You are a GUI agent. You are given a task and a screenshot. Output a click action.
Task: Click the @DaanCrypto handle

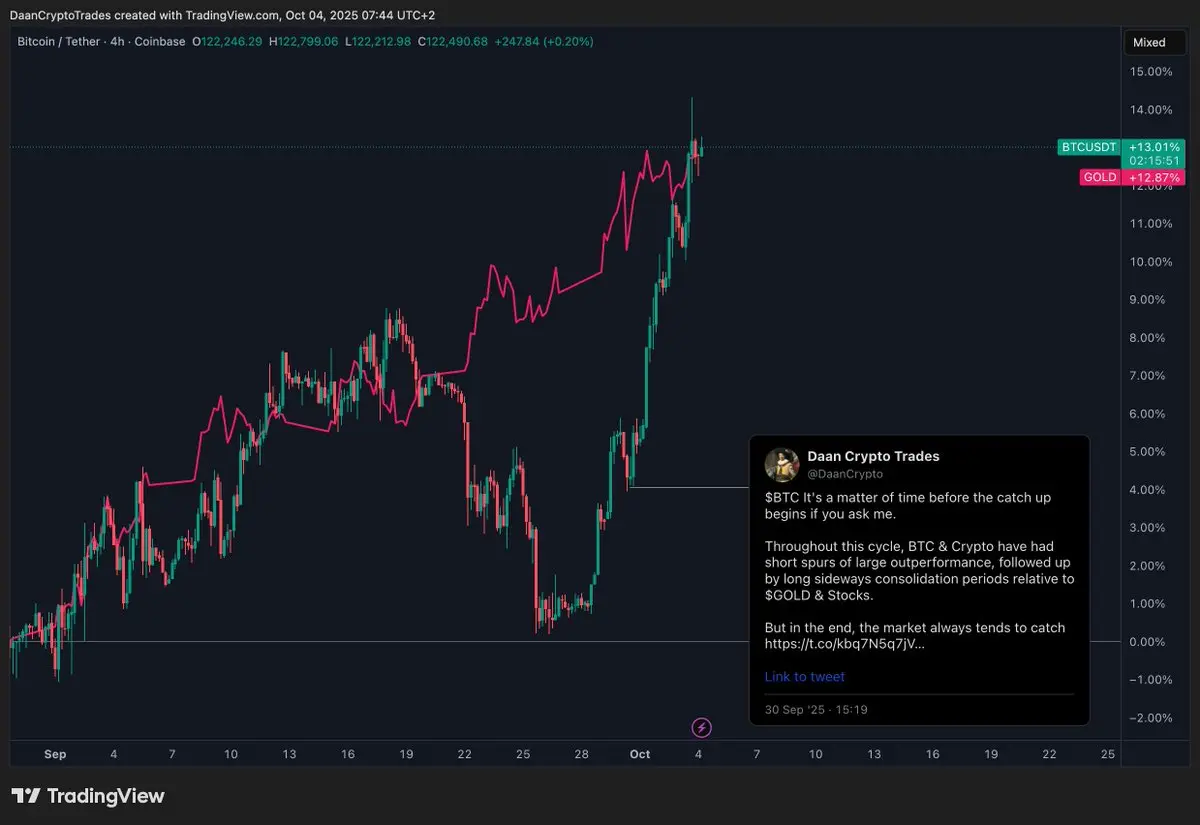point(845,474)
